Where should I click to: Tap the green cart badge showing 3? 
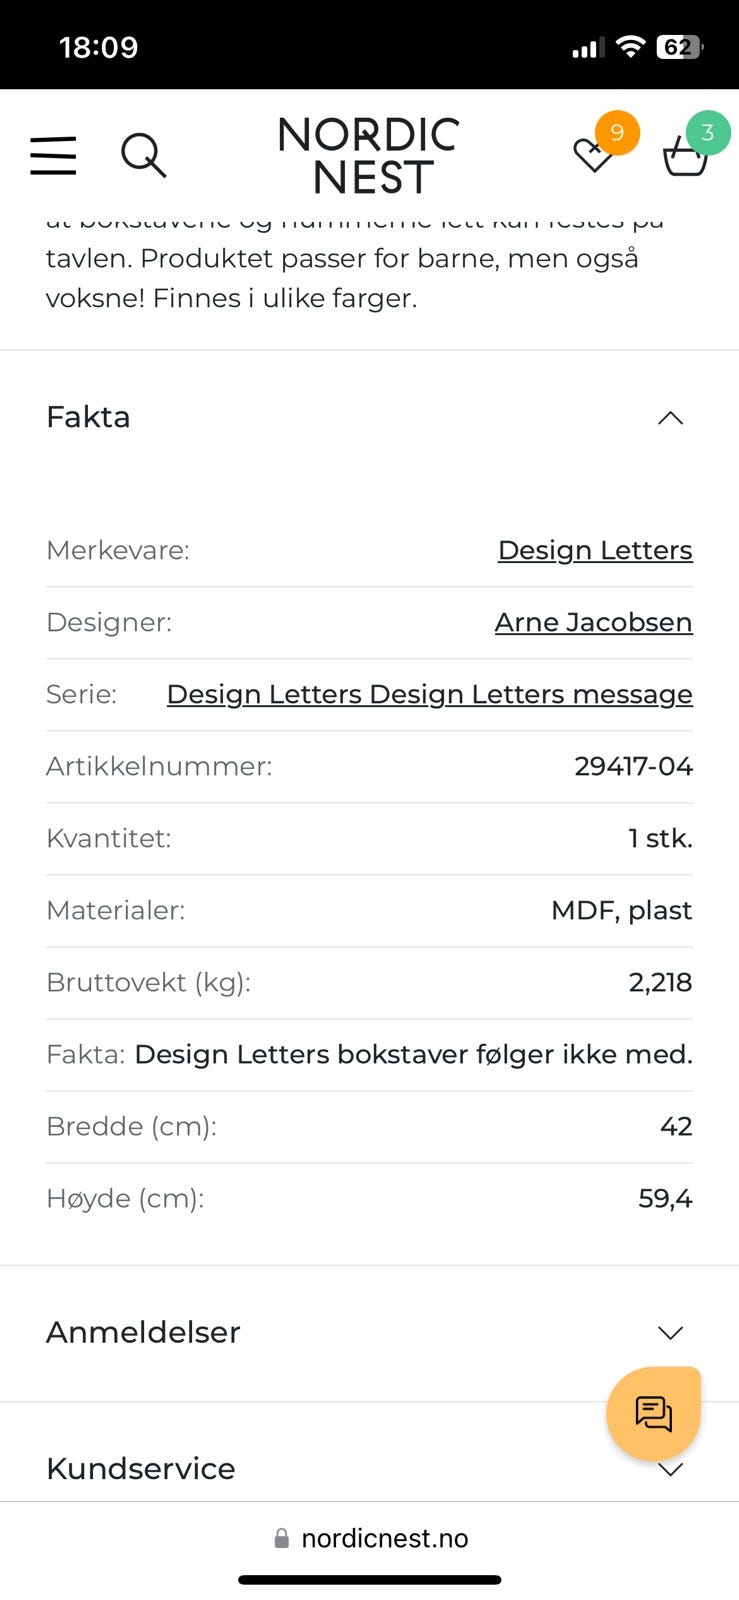[x=708, y=132]
